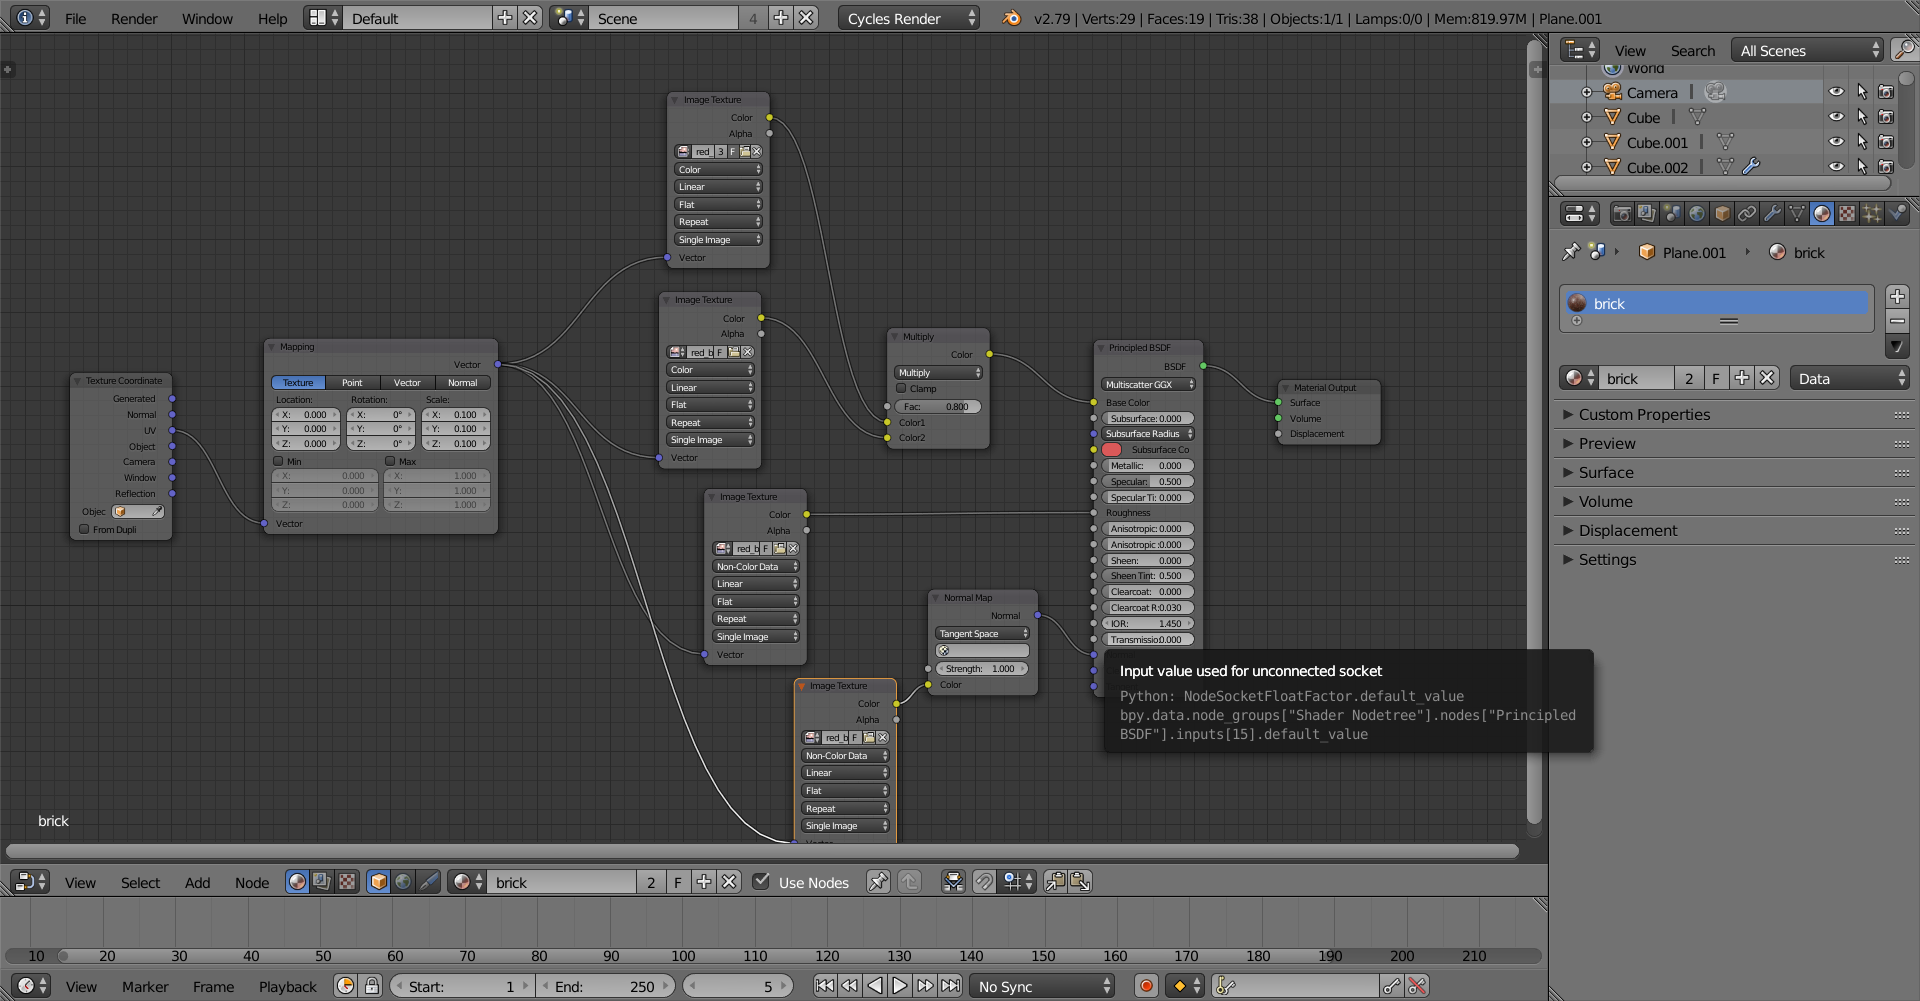Open the Render properties tab (camera icon)

click(x=1622, y=213)
